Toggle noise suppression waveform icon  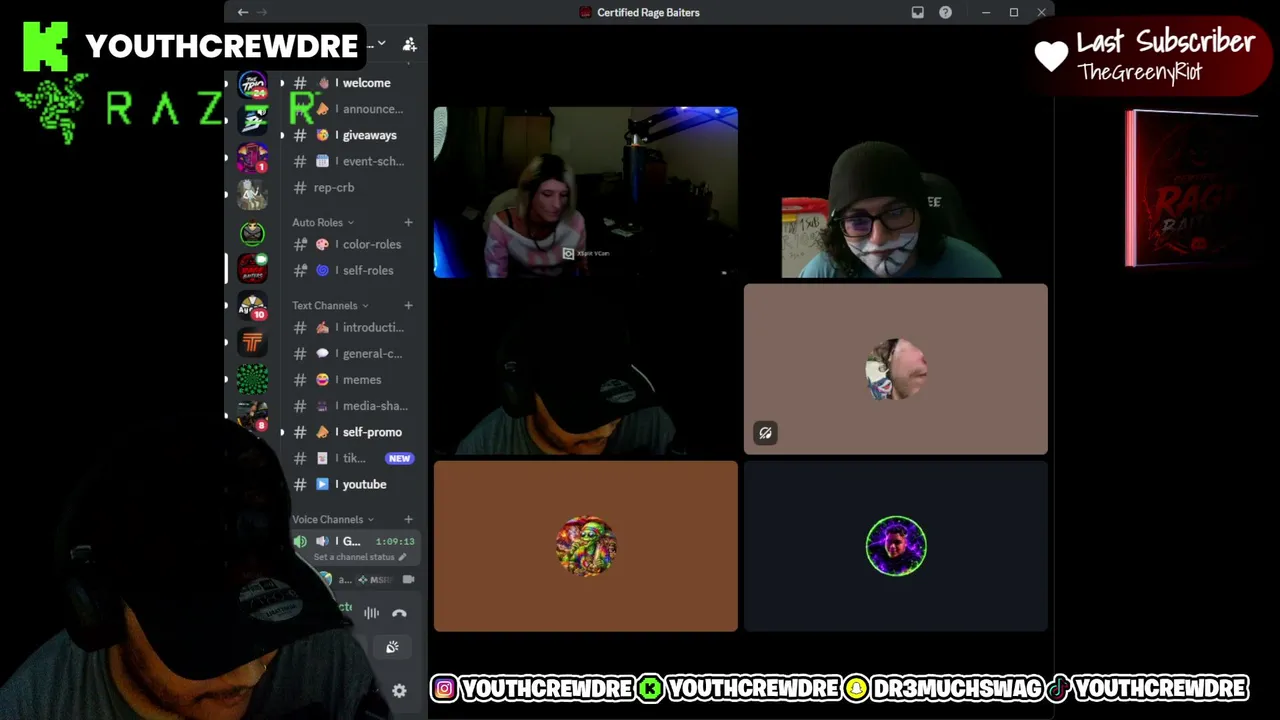click(x=372, y=613)
